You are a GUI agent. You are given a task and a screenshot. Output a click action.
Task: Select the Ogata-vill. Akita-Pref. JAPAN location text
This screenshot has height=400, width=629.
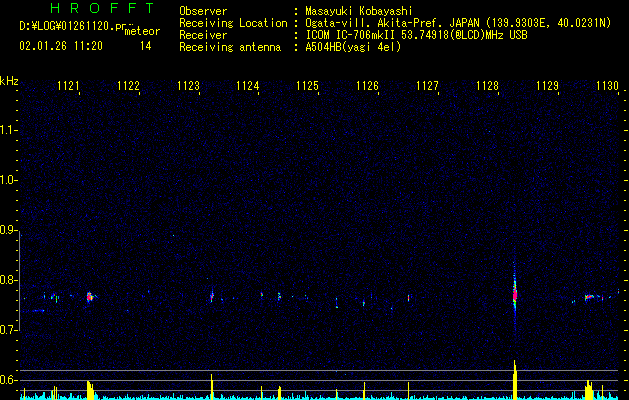[x=458, y=23]
